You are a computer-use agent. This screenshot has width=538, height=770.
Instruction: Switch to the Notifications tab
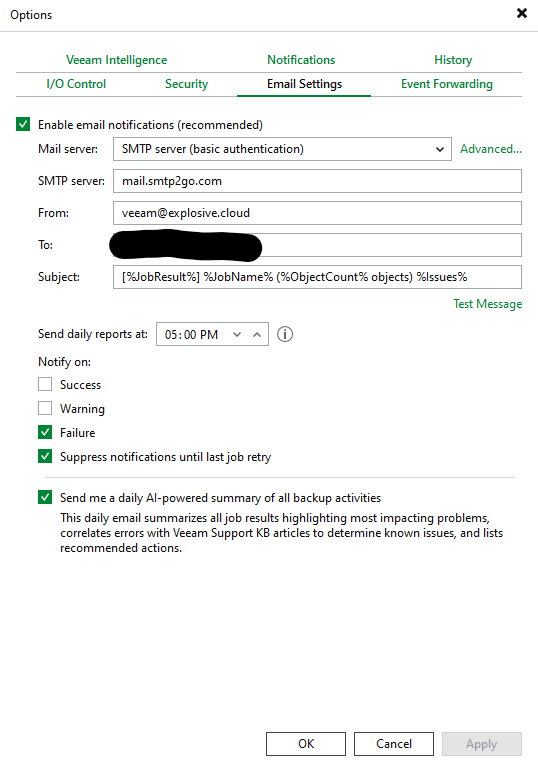click(x=301, y=60)
